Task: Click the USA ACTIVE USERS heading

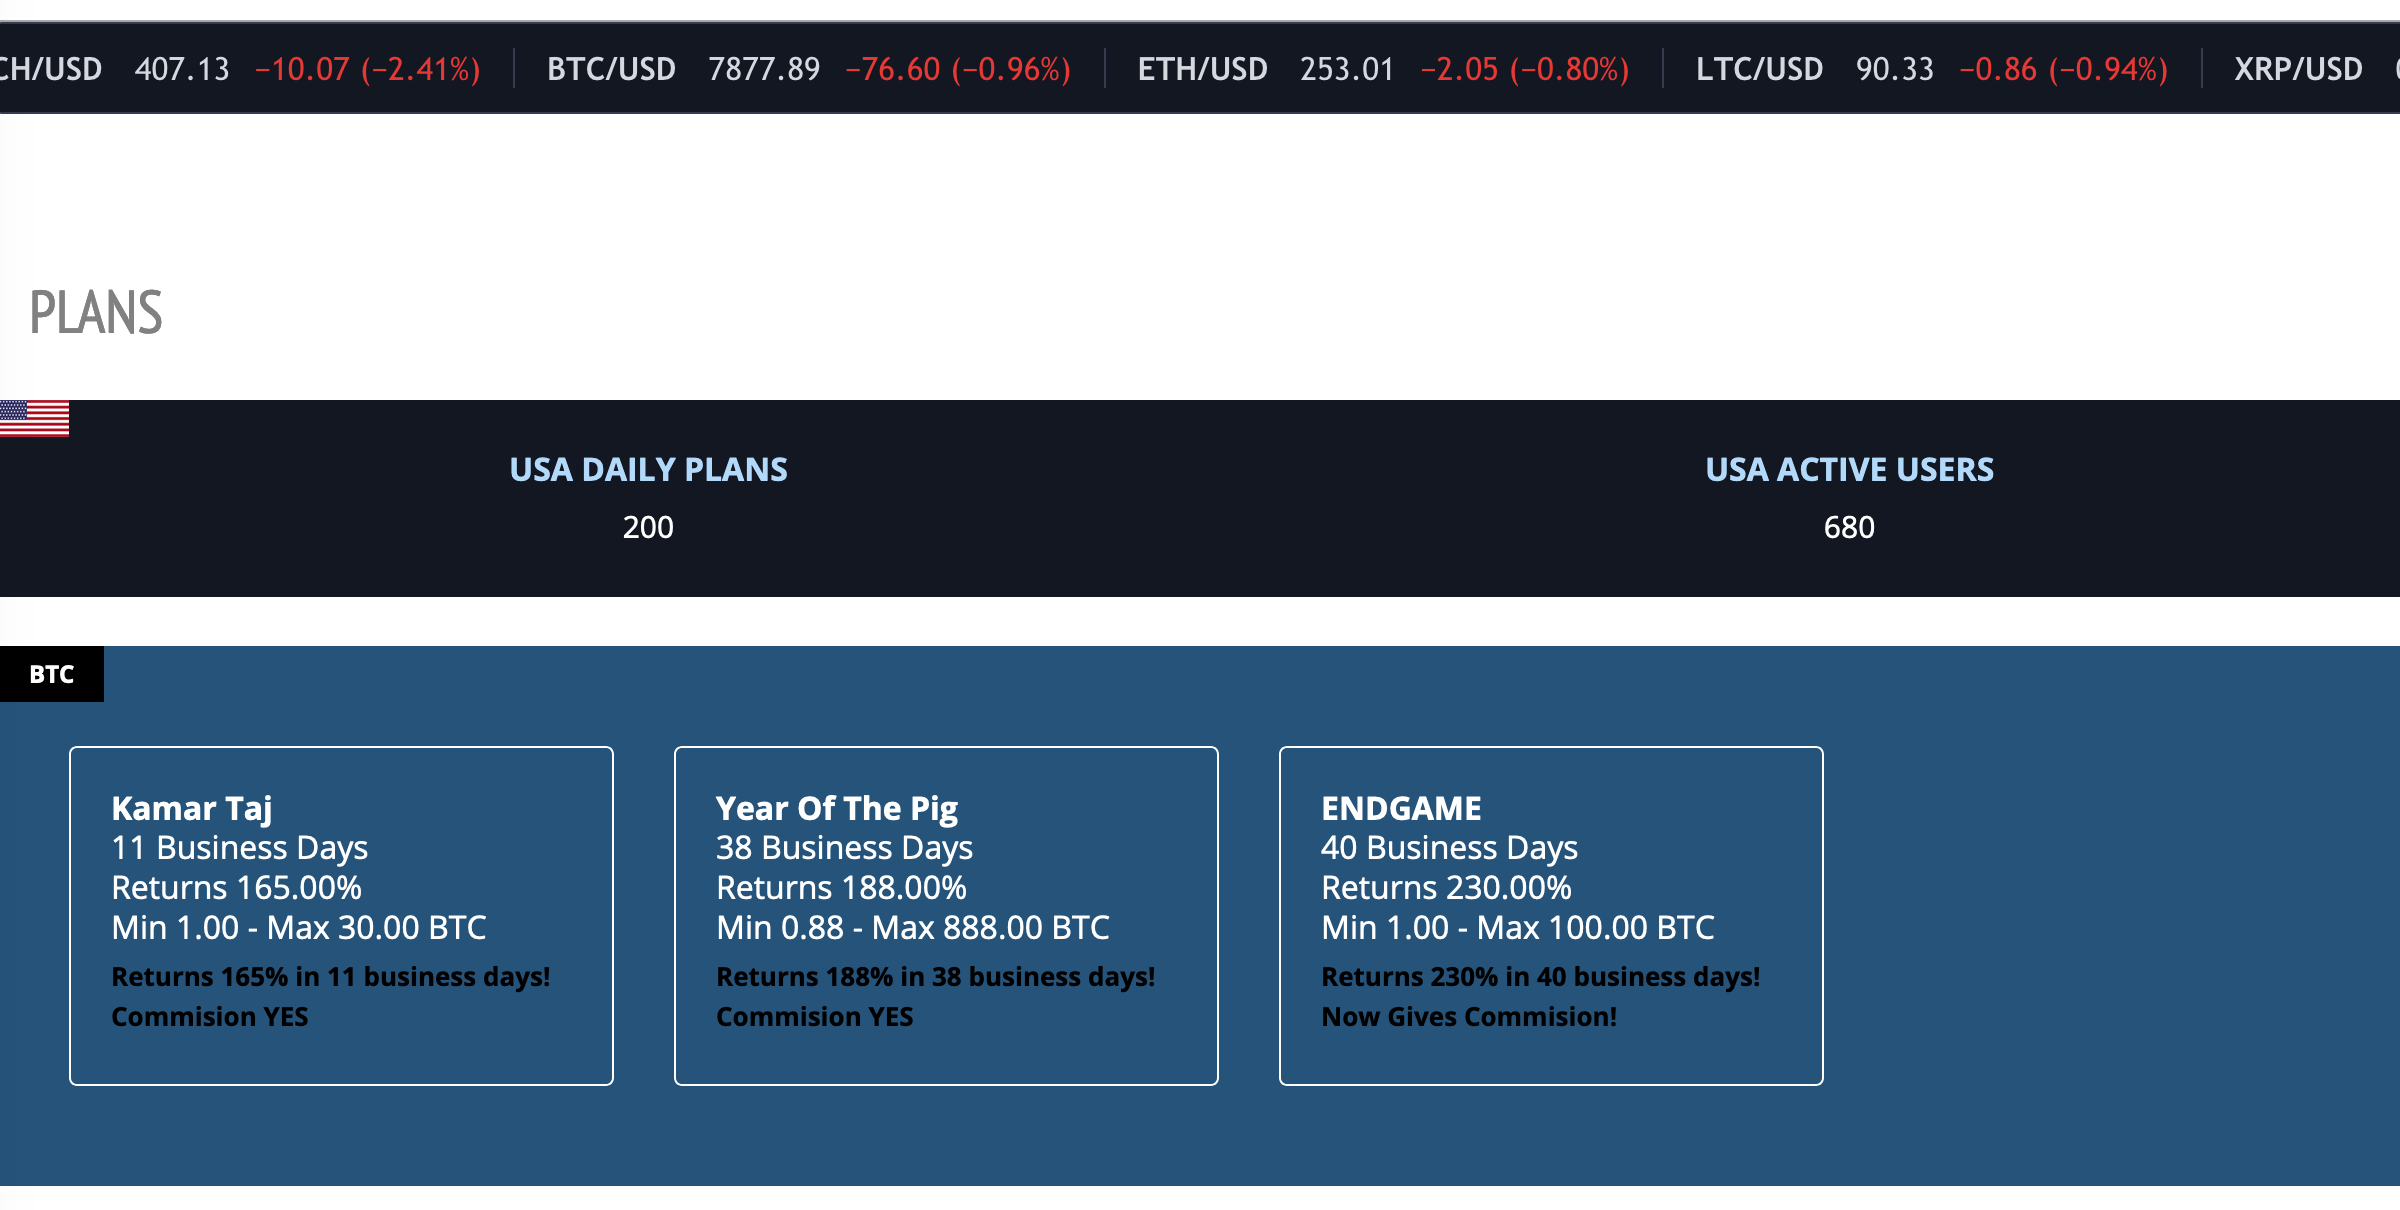Action: [x=1849, y=470]
